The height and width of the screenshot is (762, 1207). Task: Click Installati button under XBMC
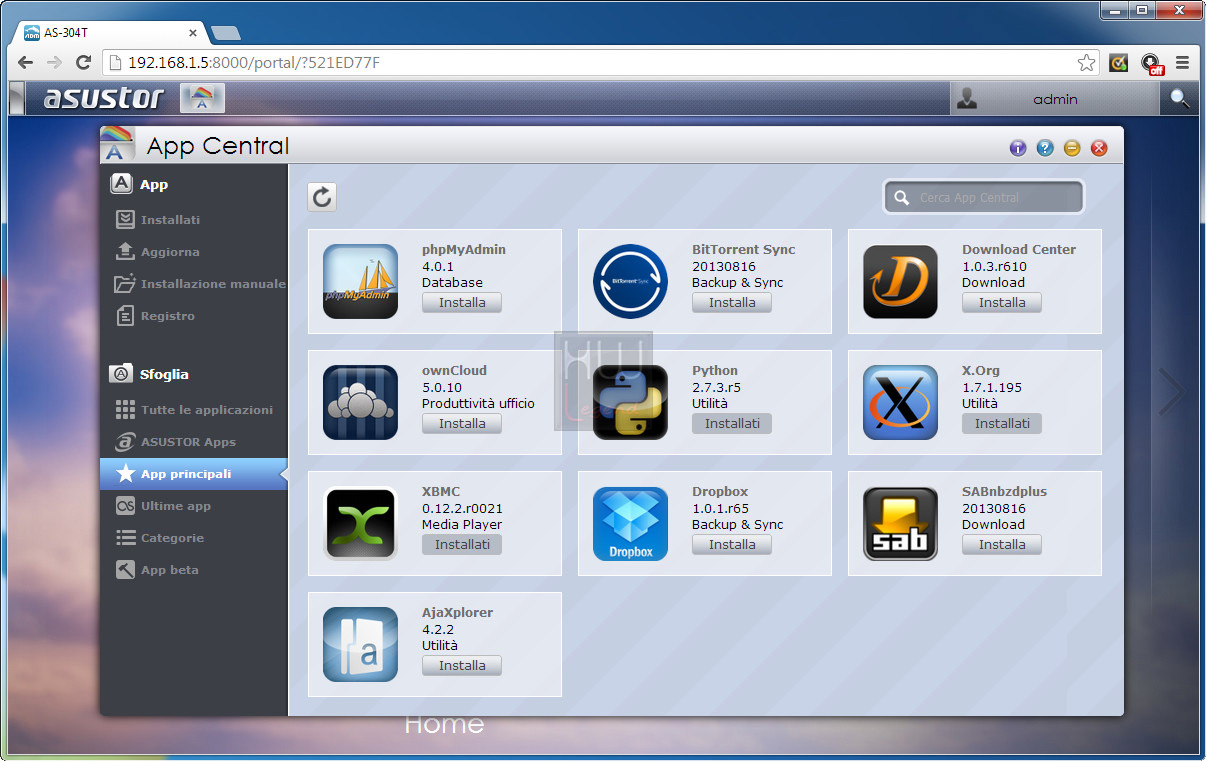462,545
